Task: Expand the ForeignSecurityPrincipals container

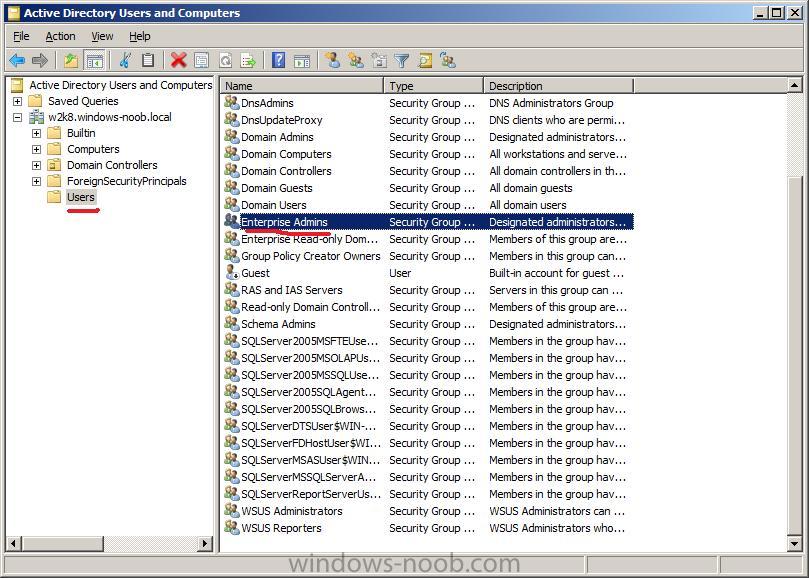Action: click(x=36, y=181)
